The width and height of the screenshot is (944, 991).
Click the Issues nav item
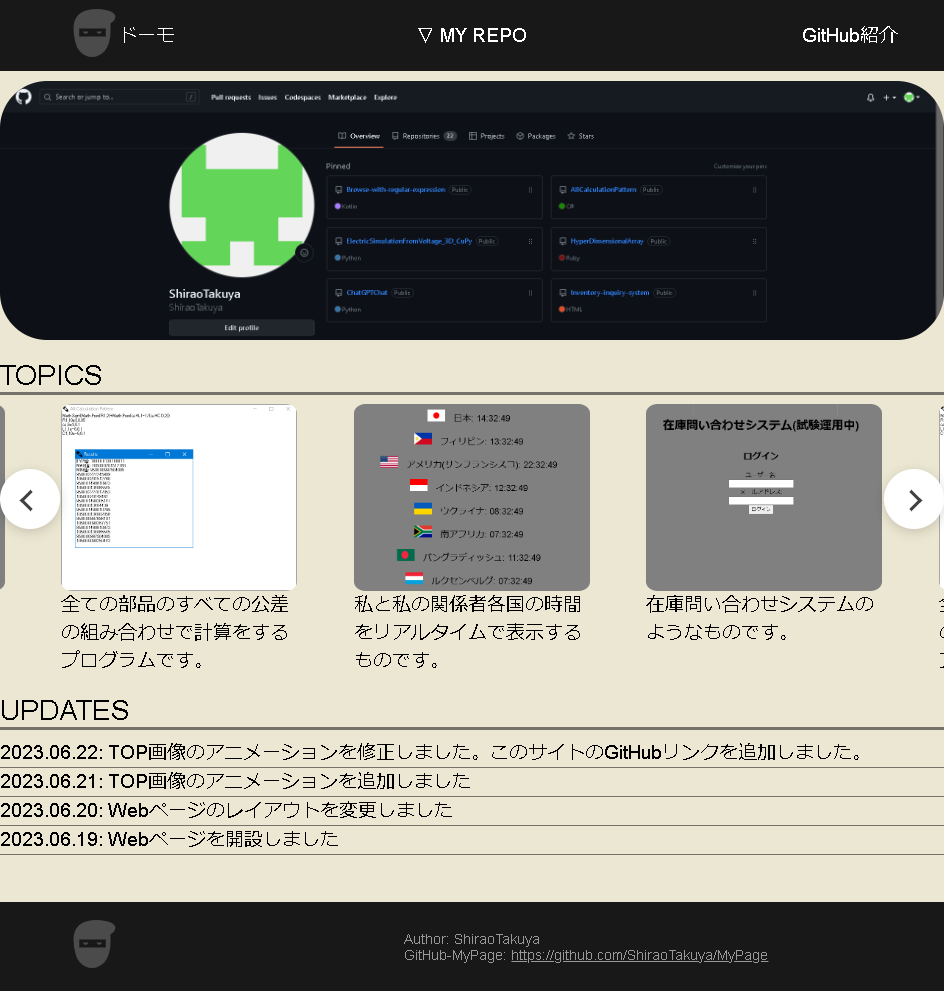(267, 97)
